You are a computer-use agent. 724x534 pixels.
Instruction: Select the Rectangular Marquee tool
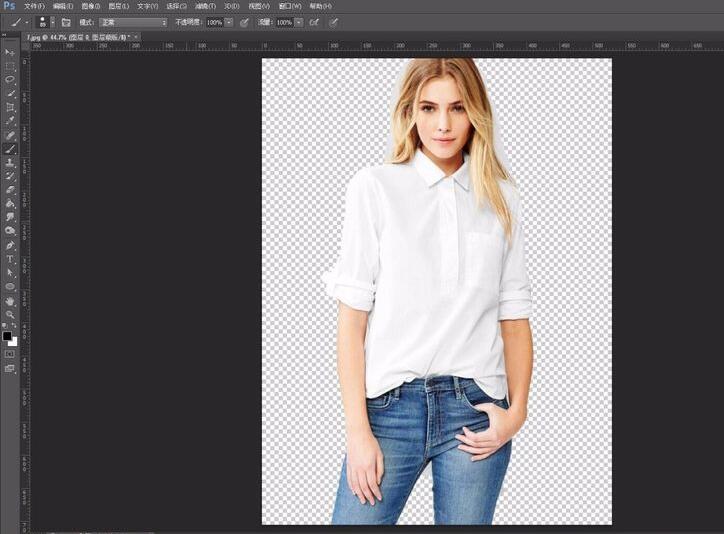click(10, 66)
